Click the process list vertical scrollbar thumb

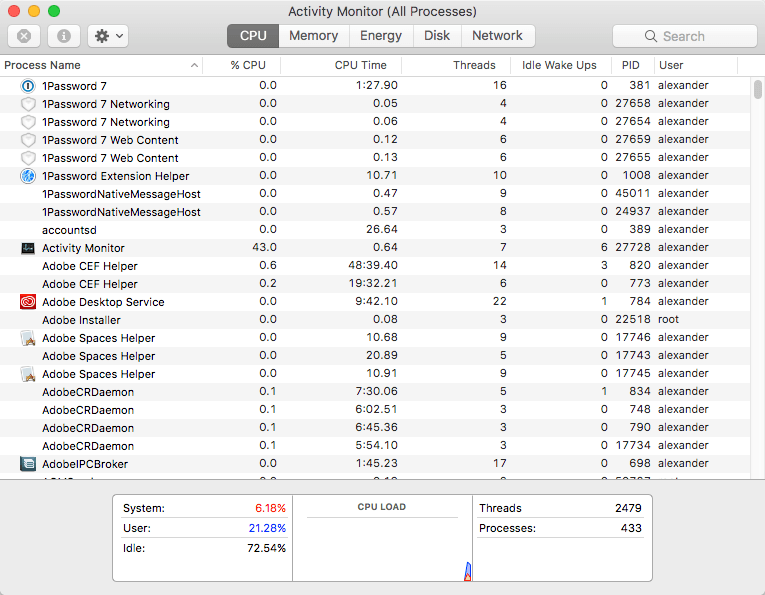[758, 89]
